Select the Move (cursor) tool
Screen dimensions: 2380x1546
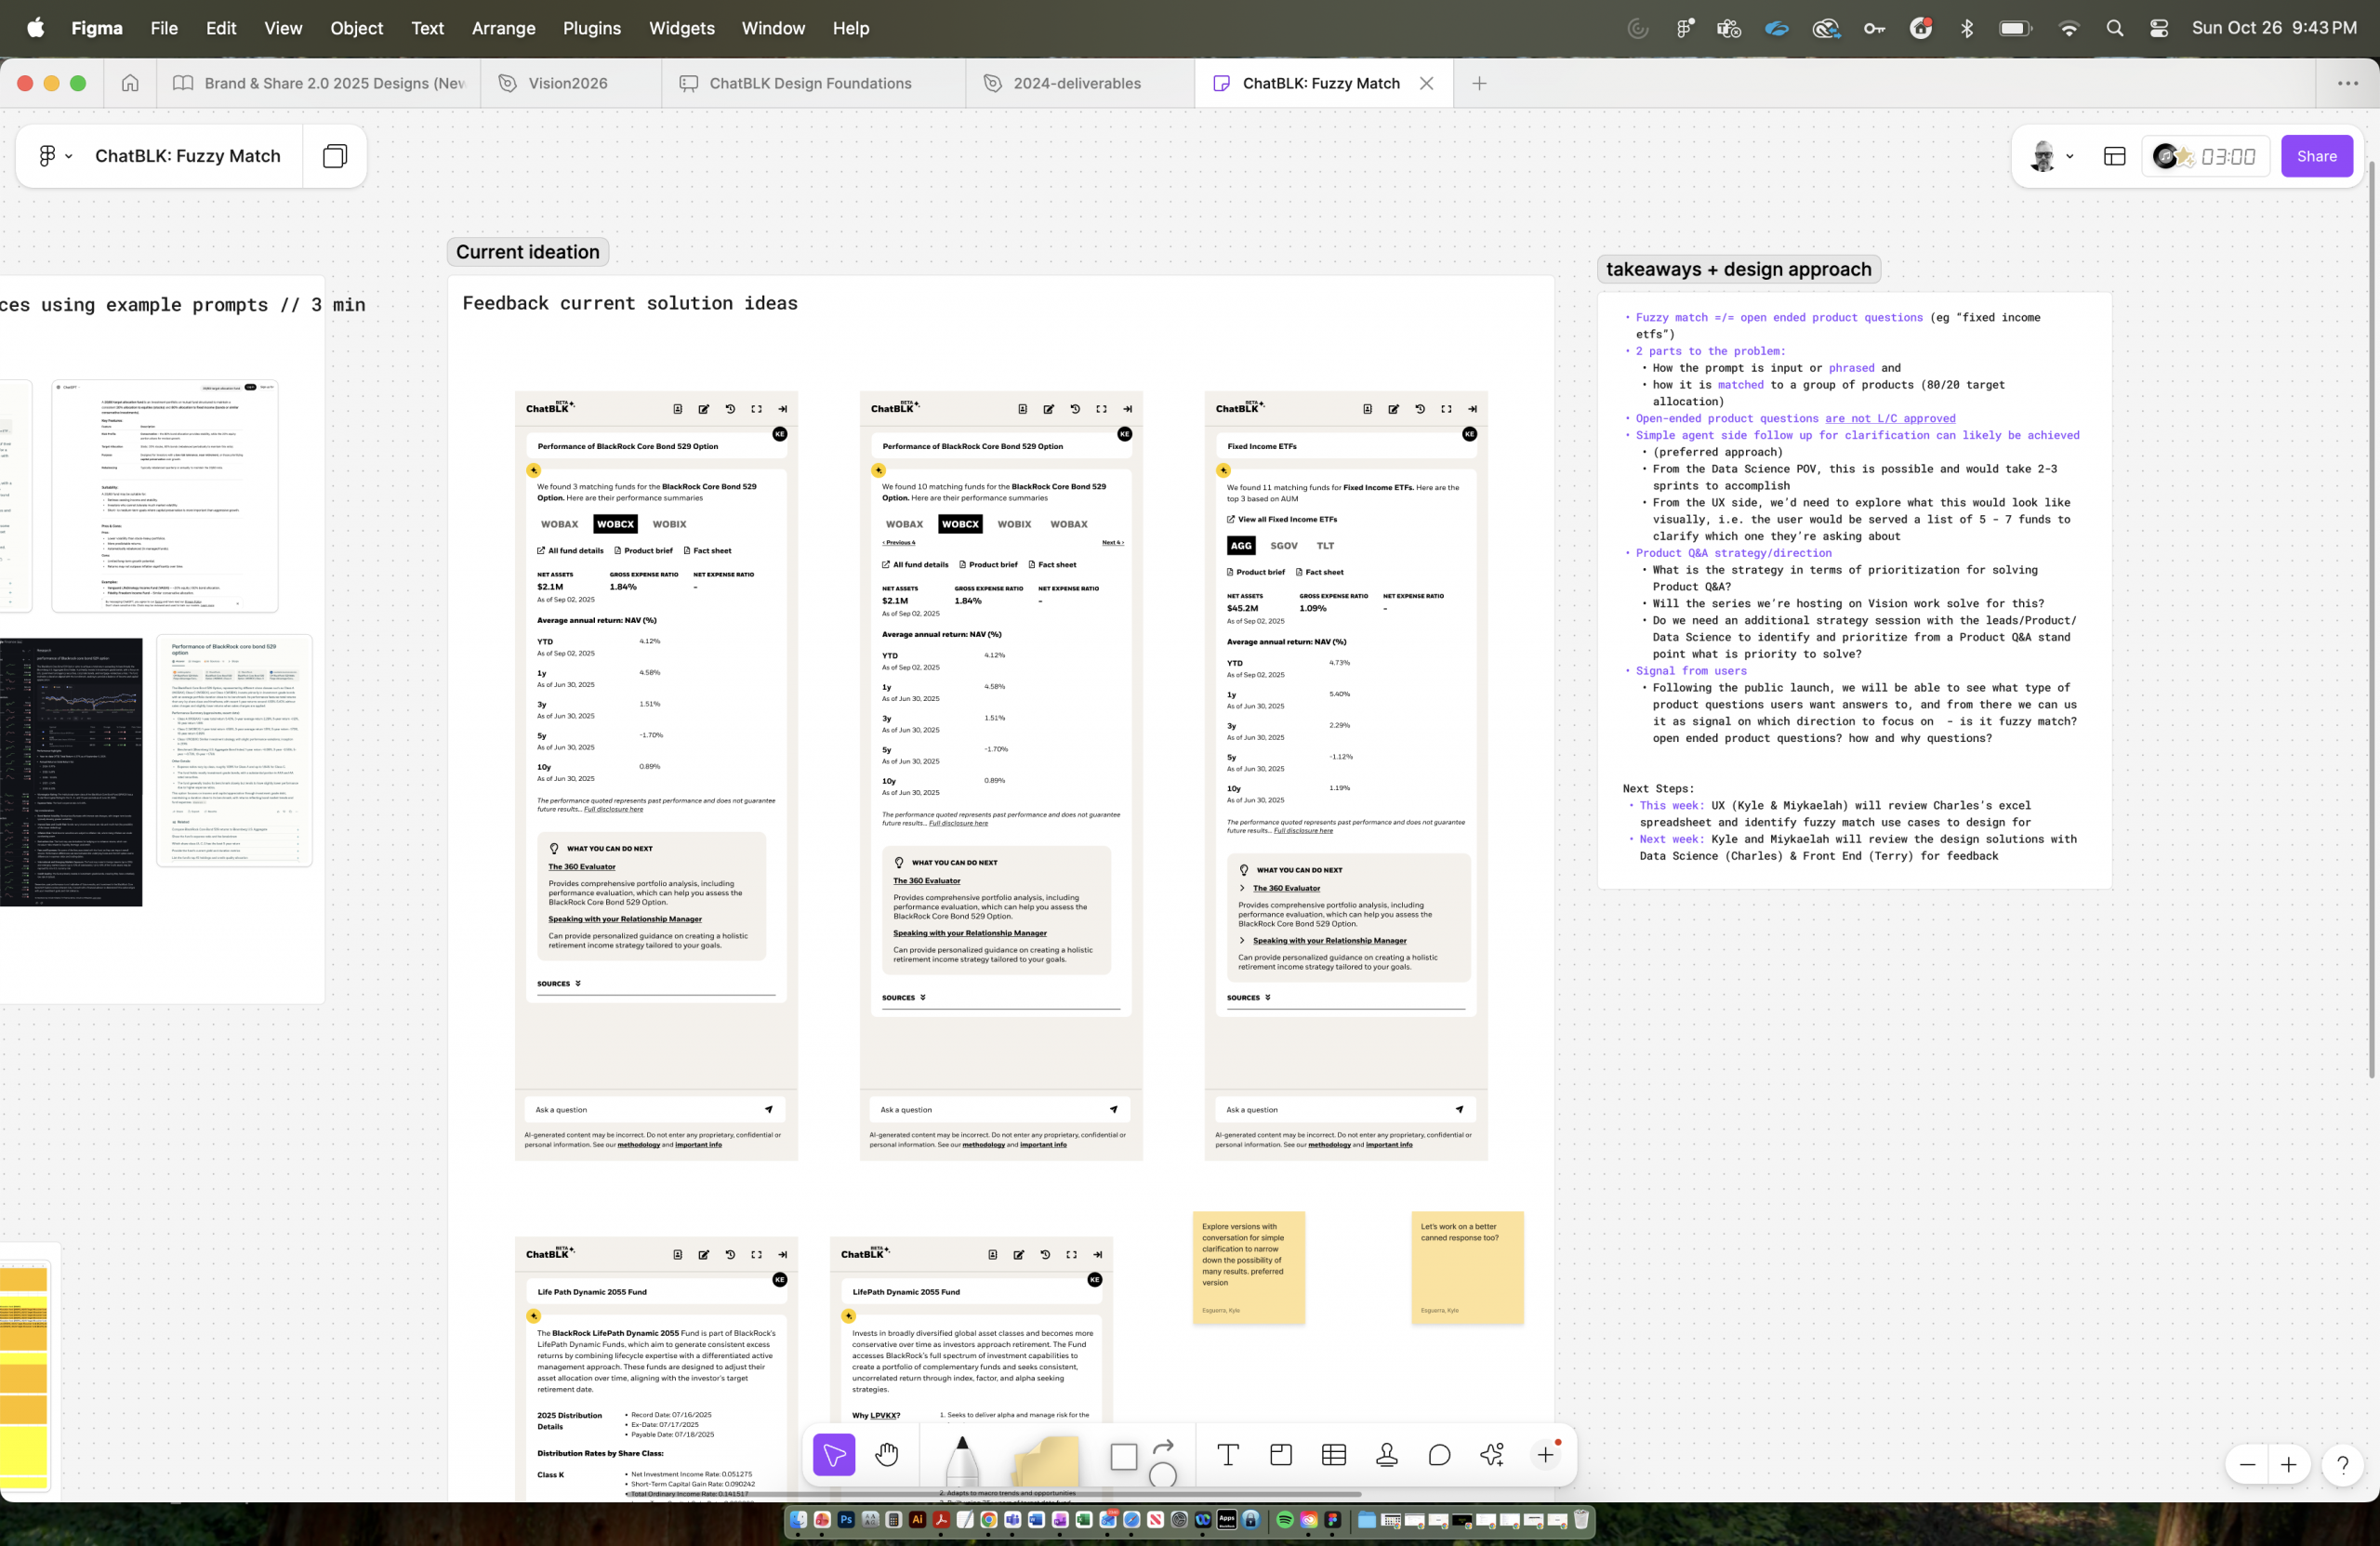[834, 1454]
